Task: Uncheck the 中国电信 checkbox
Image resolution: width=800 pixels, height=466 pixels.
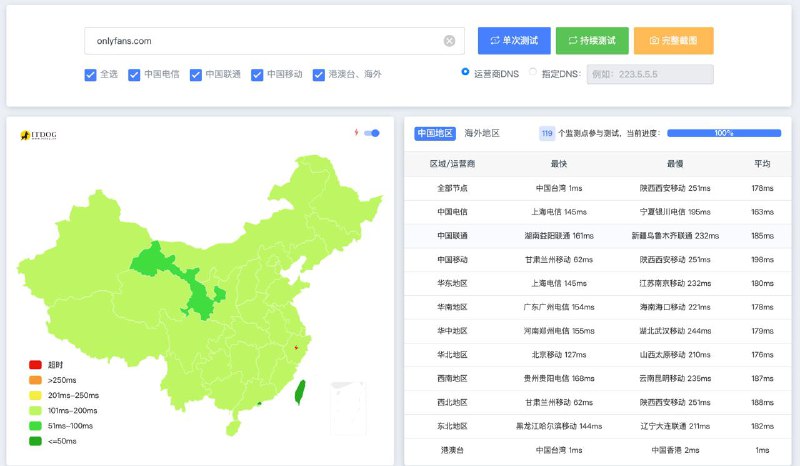Action: (x=134, y=74)
